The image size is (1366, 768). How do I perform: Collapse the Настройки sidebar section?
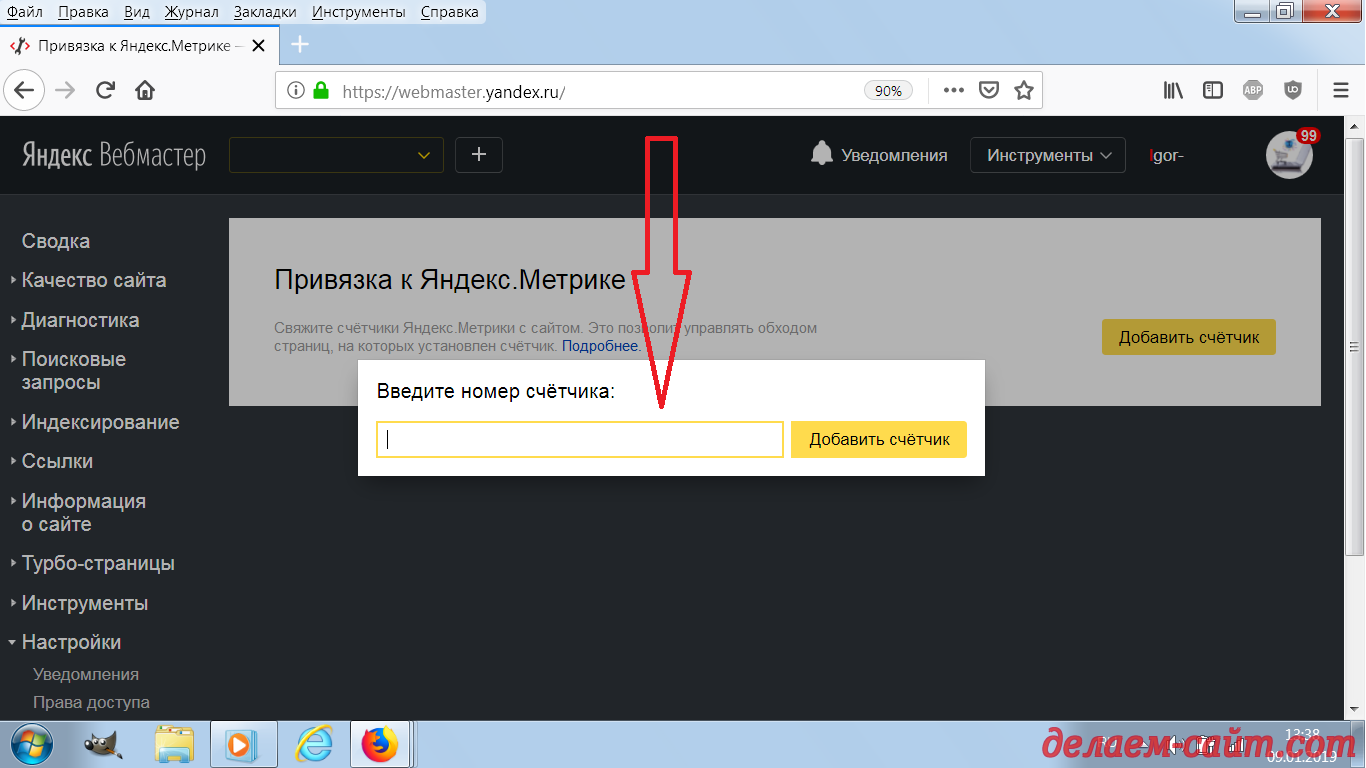(x=71, y=642)
